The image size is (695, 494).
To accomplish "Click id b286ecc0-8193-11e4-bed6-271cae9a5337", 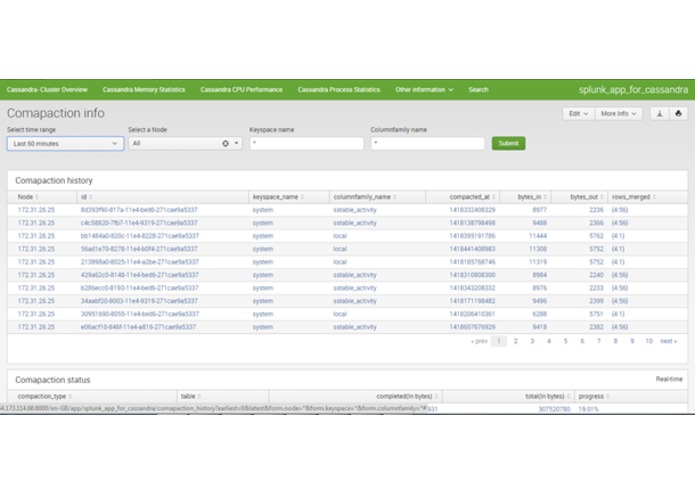I will tap(139, 288).
